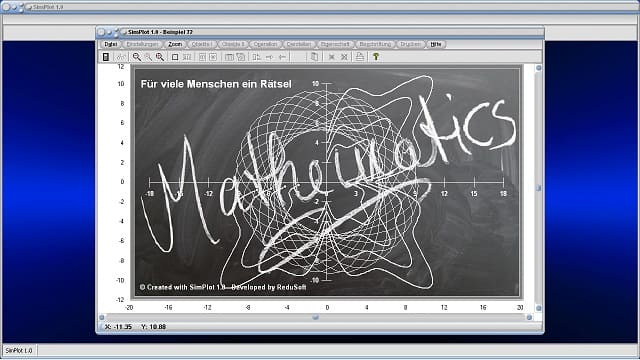Click the horizontal slider center thumb below plot
640x360 pixels.
click(316, 317)
